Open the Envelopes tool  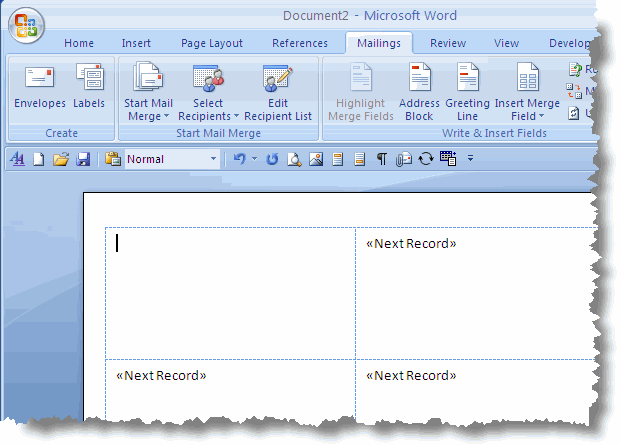(x=40, y=88)
